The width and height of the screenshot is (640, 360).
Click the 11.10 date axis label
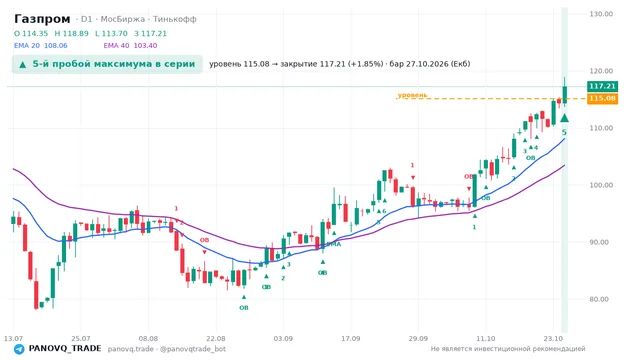pos(486,339)
